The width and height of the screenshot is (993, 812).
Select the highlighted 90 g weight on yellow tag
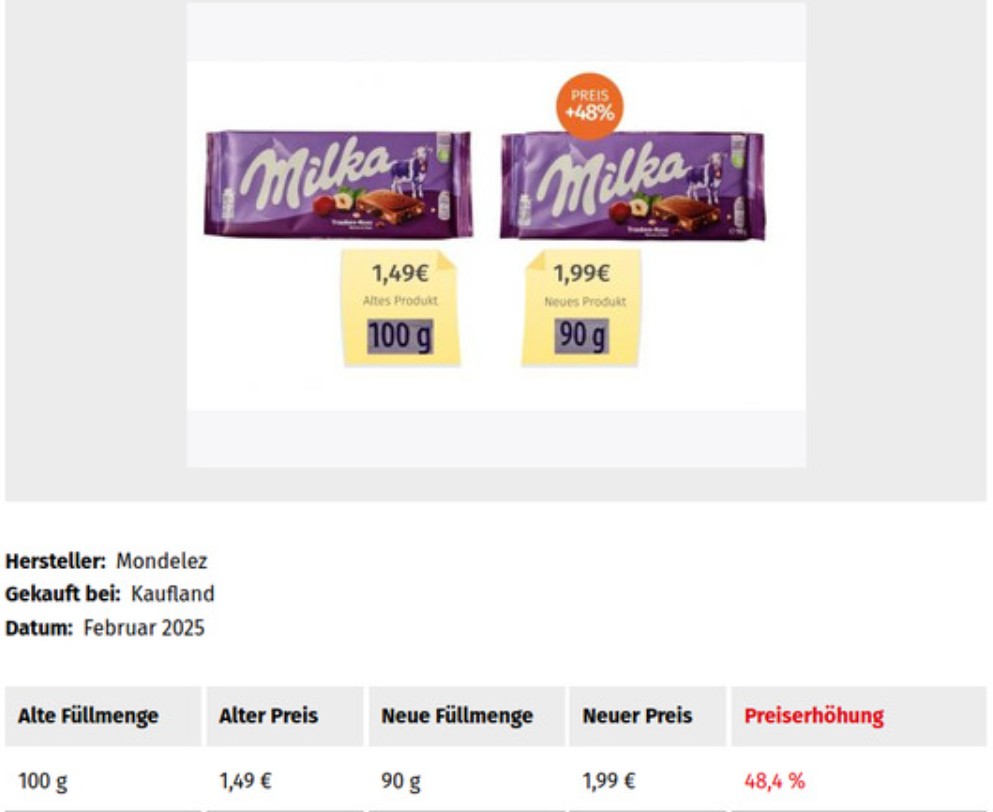pos(581,337)
